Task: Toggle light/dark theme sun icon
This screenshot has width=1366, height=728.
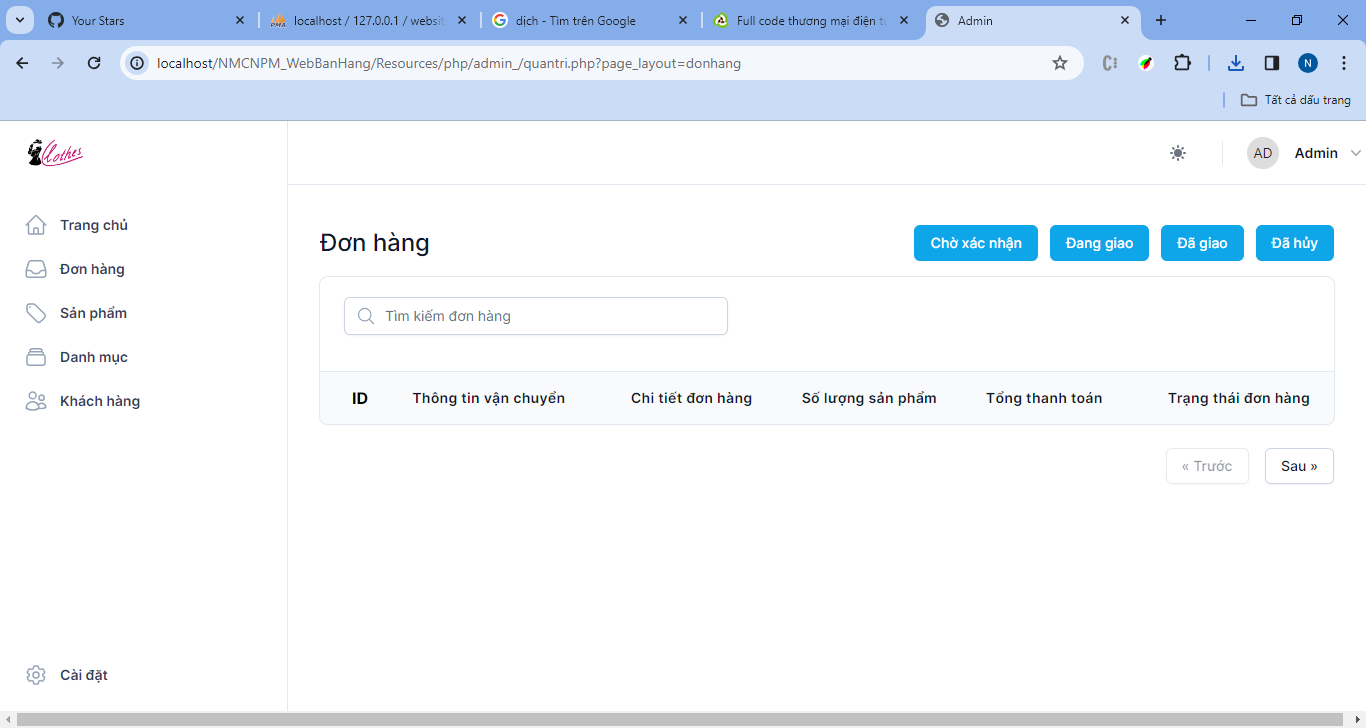Action: tap(1178, 153)
